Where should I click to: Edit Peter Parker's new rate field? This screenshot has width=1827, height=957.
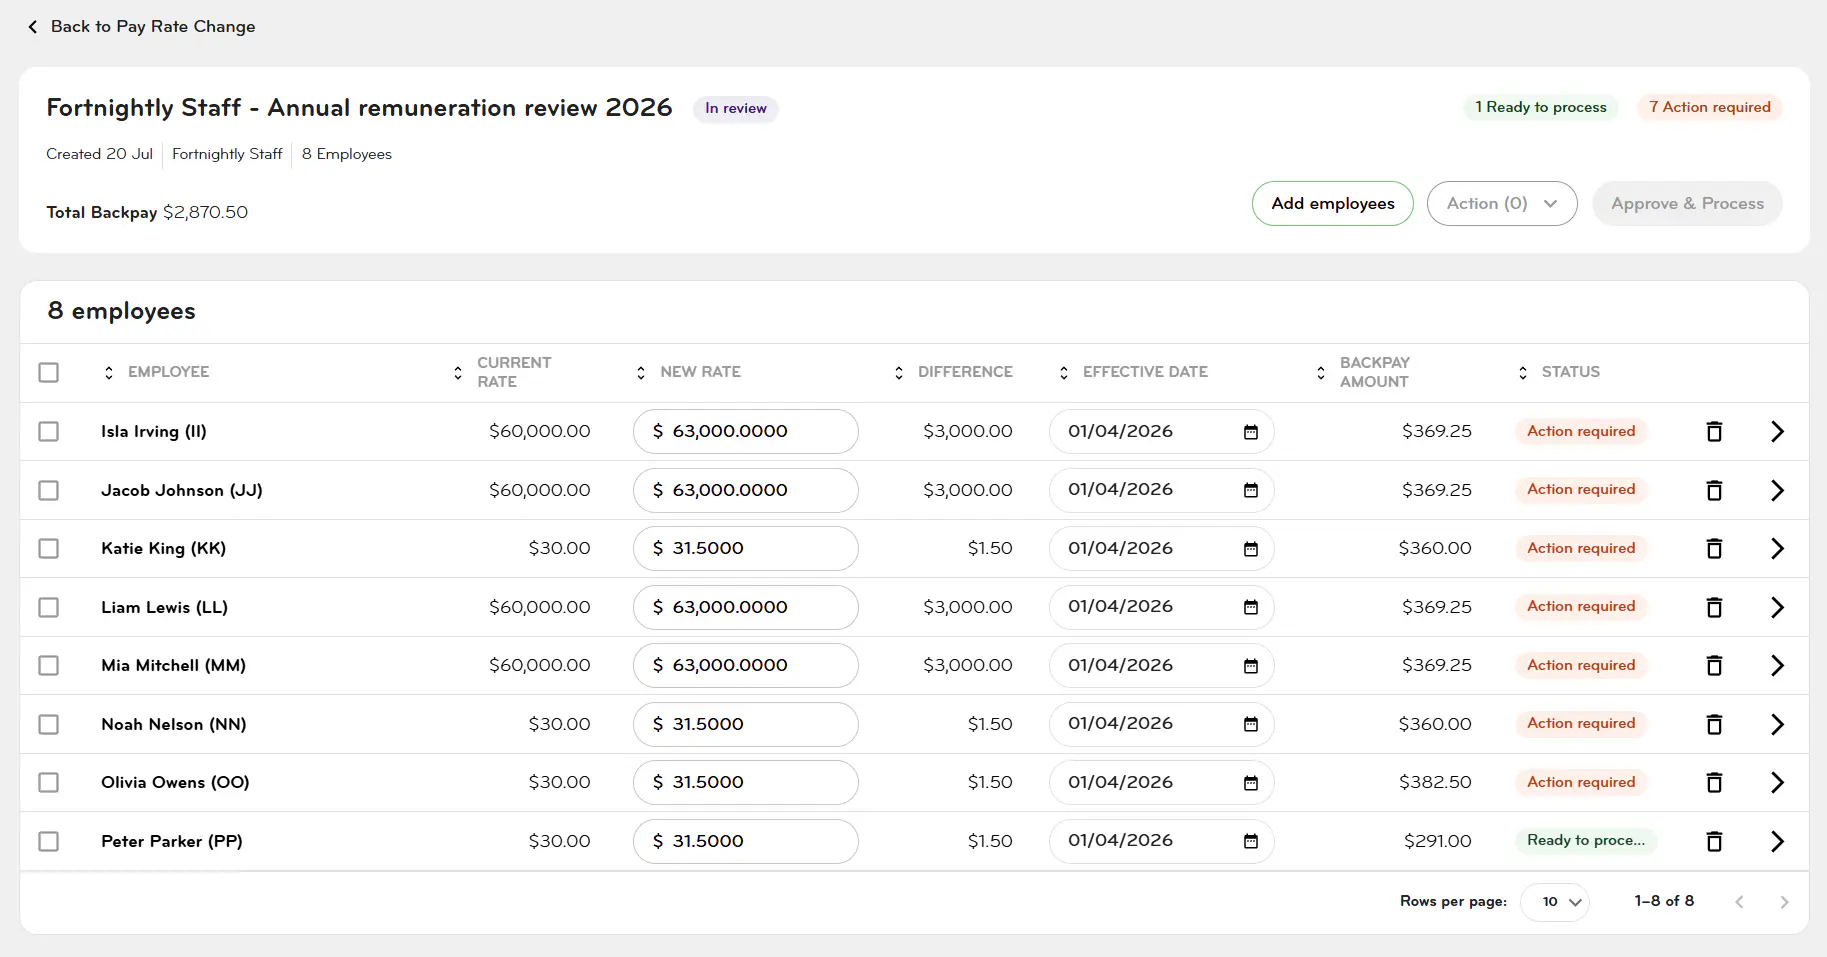pos(746,841)
